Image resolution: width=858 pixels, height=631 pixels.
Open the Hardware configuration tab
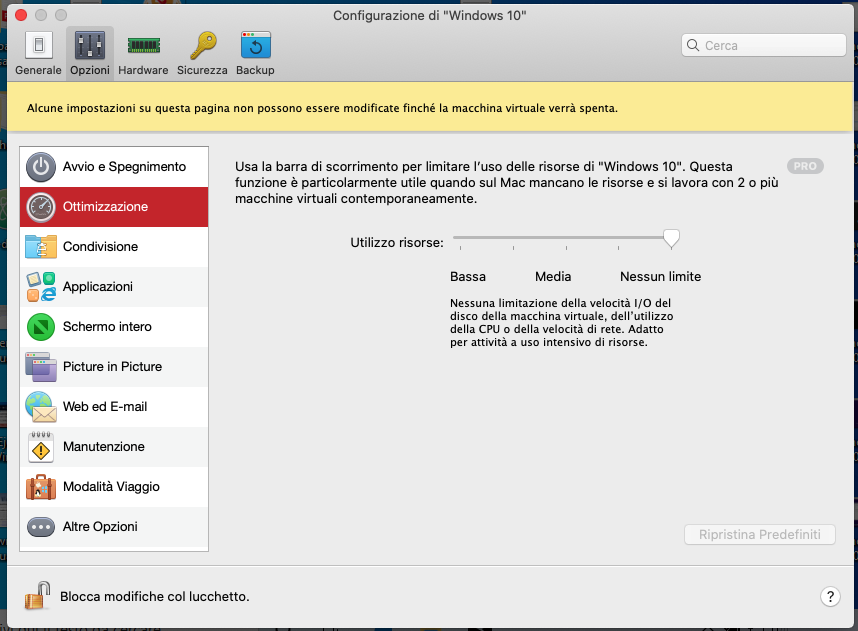(x=143, y=54)
